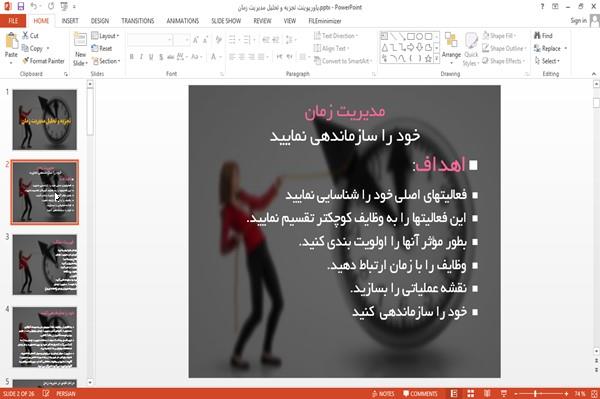Open Shape Fill dropdown
Viewport: 600px width, 399px height.
[x=499, y=36]
